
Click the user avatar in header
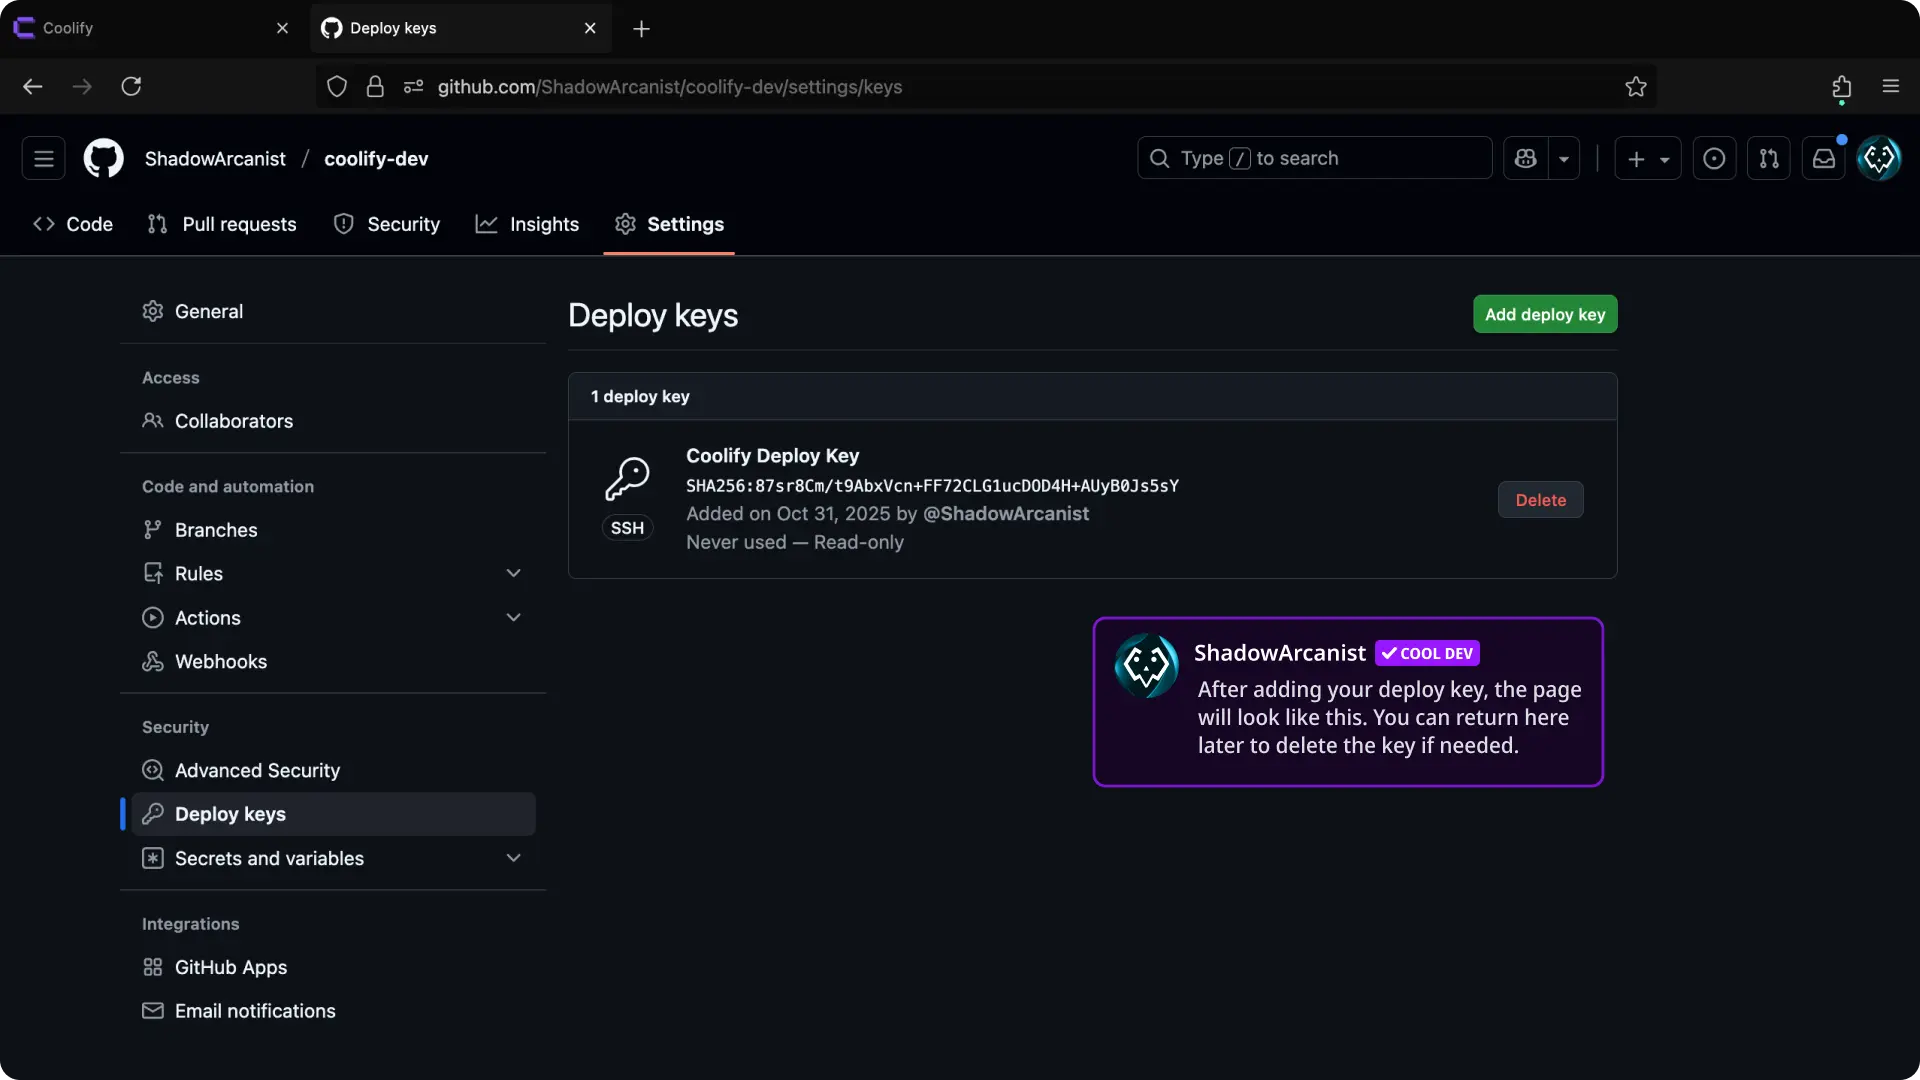1878,158
